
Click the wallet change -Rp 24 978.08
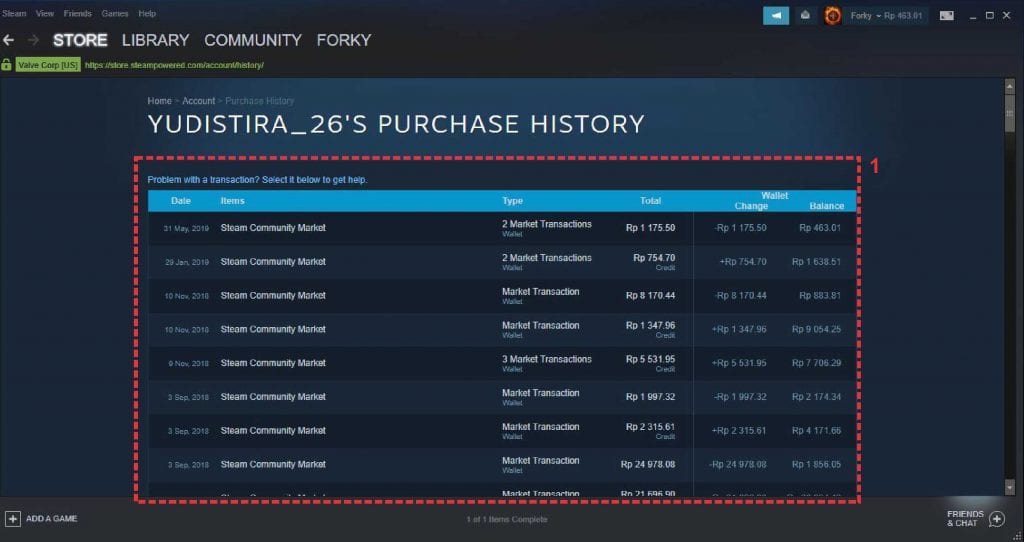(738, 465)
